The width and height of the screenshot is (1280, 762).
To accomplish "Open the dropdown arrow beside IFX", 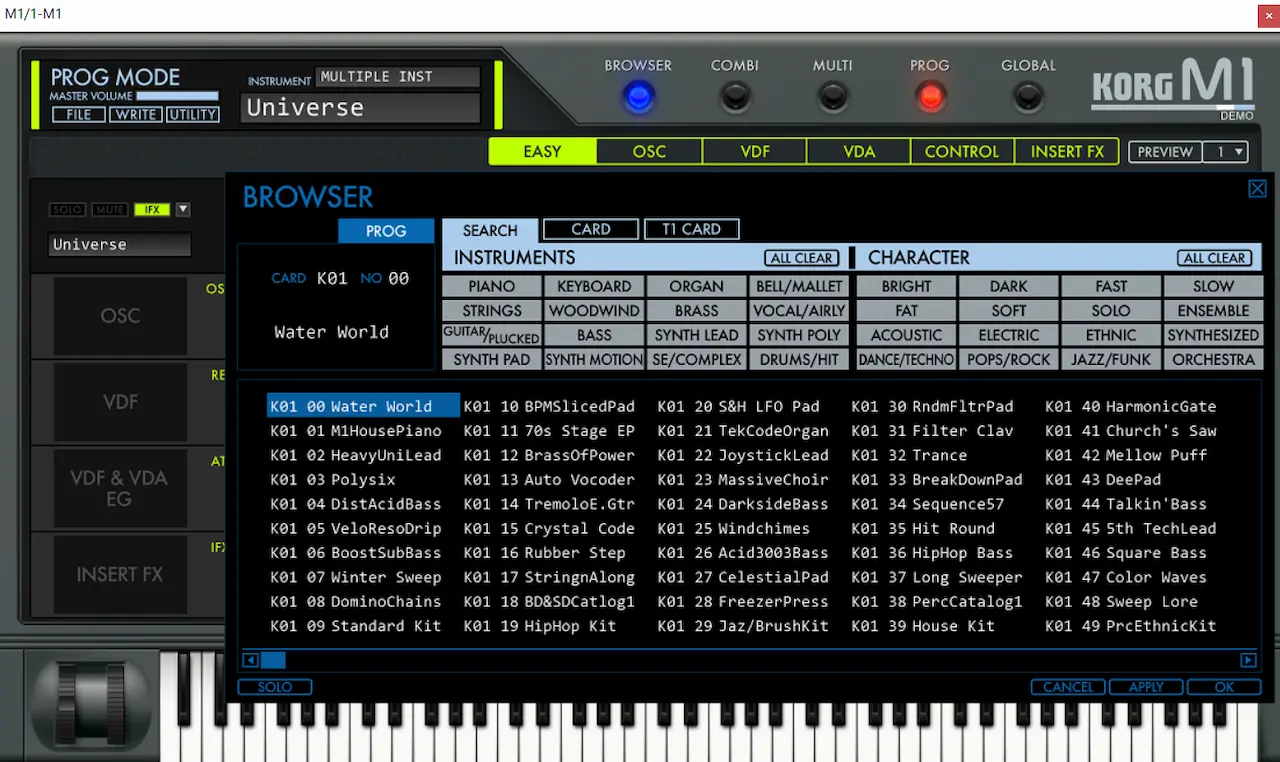I will [x=183, y=210].
